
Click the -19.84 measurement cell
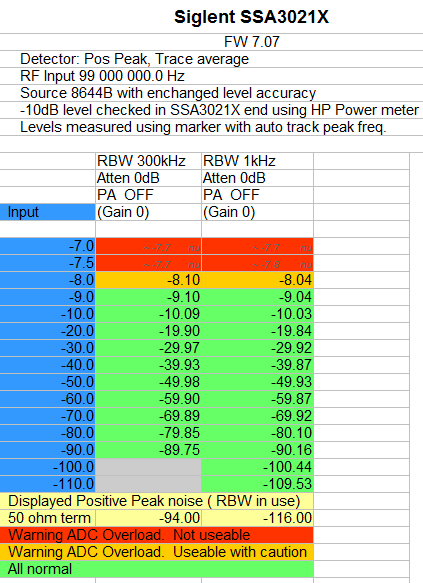tap(258, 331)
